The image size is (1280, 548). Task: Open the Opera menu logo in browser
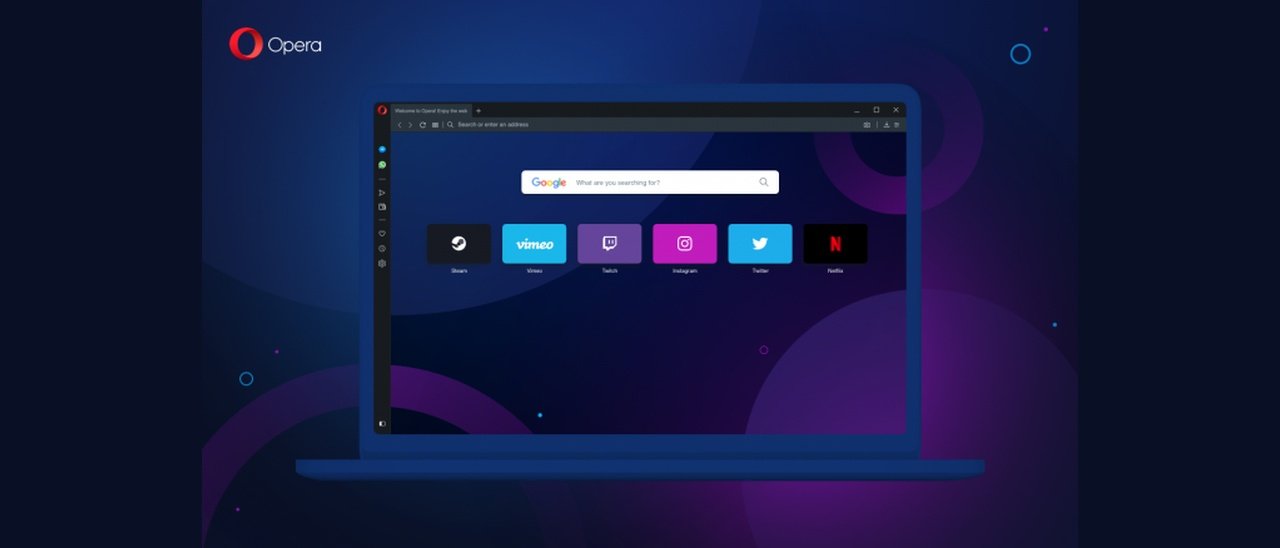click(382, 110)
